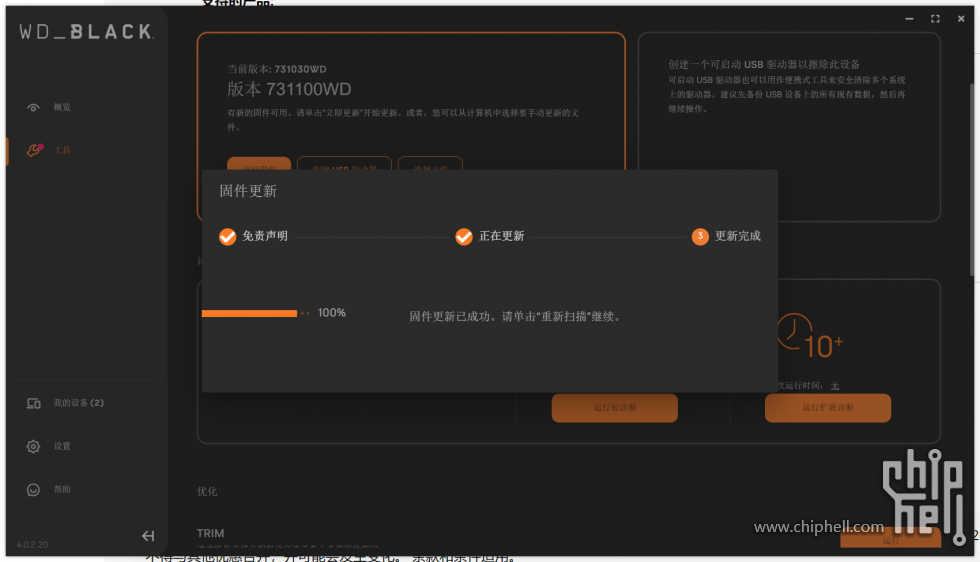The image size is (980, 562).
Task: Open 我的设备 (2) devices icon
Action: (x=34, y=403)
